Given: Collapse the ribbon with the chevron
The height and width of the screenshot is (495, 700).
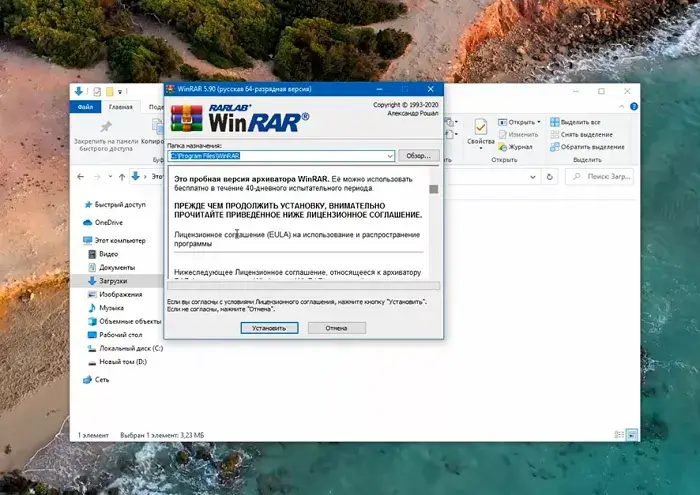Looking at the screenshot, I should [x=621, y=106].
